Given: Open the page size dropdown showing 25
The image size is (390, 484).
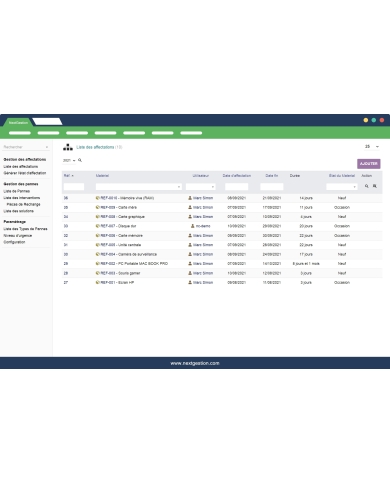Looking at the screenshot, I should pos(372,147).
